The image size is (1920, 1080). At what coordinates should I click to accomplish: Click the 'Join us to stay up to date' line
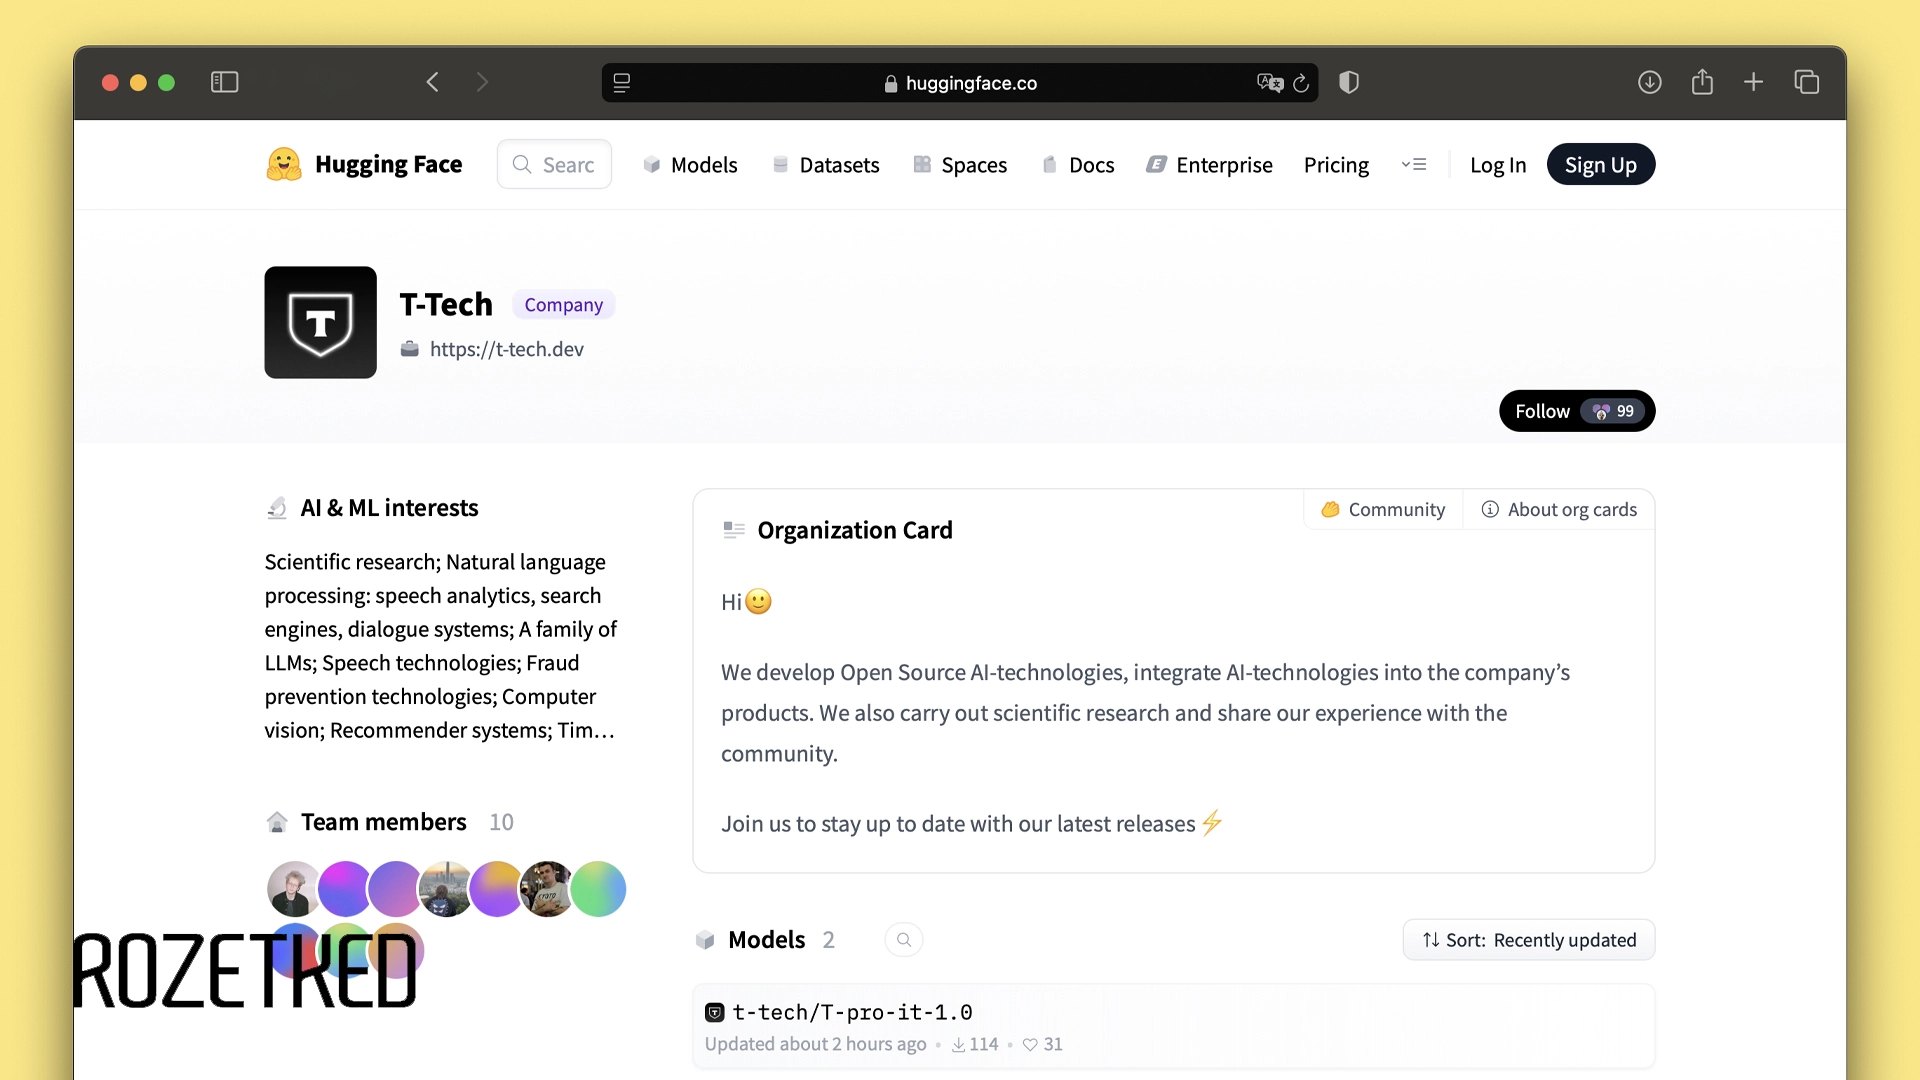click(972, 824)
